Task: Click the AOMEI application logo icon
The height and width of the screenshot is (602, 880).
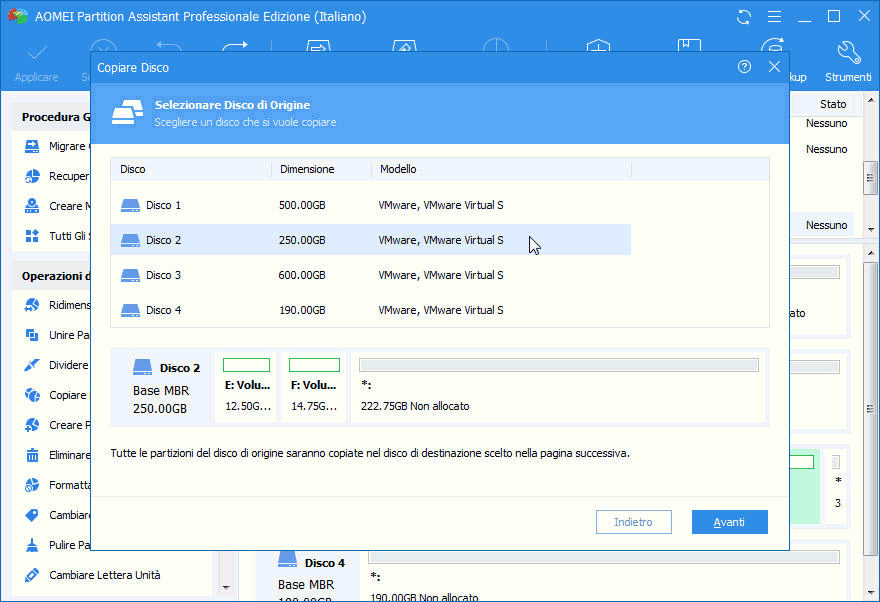Action: pyautogui.click(x=17, y=16)
